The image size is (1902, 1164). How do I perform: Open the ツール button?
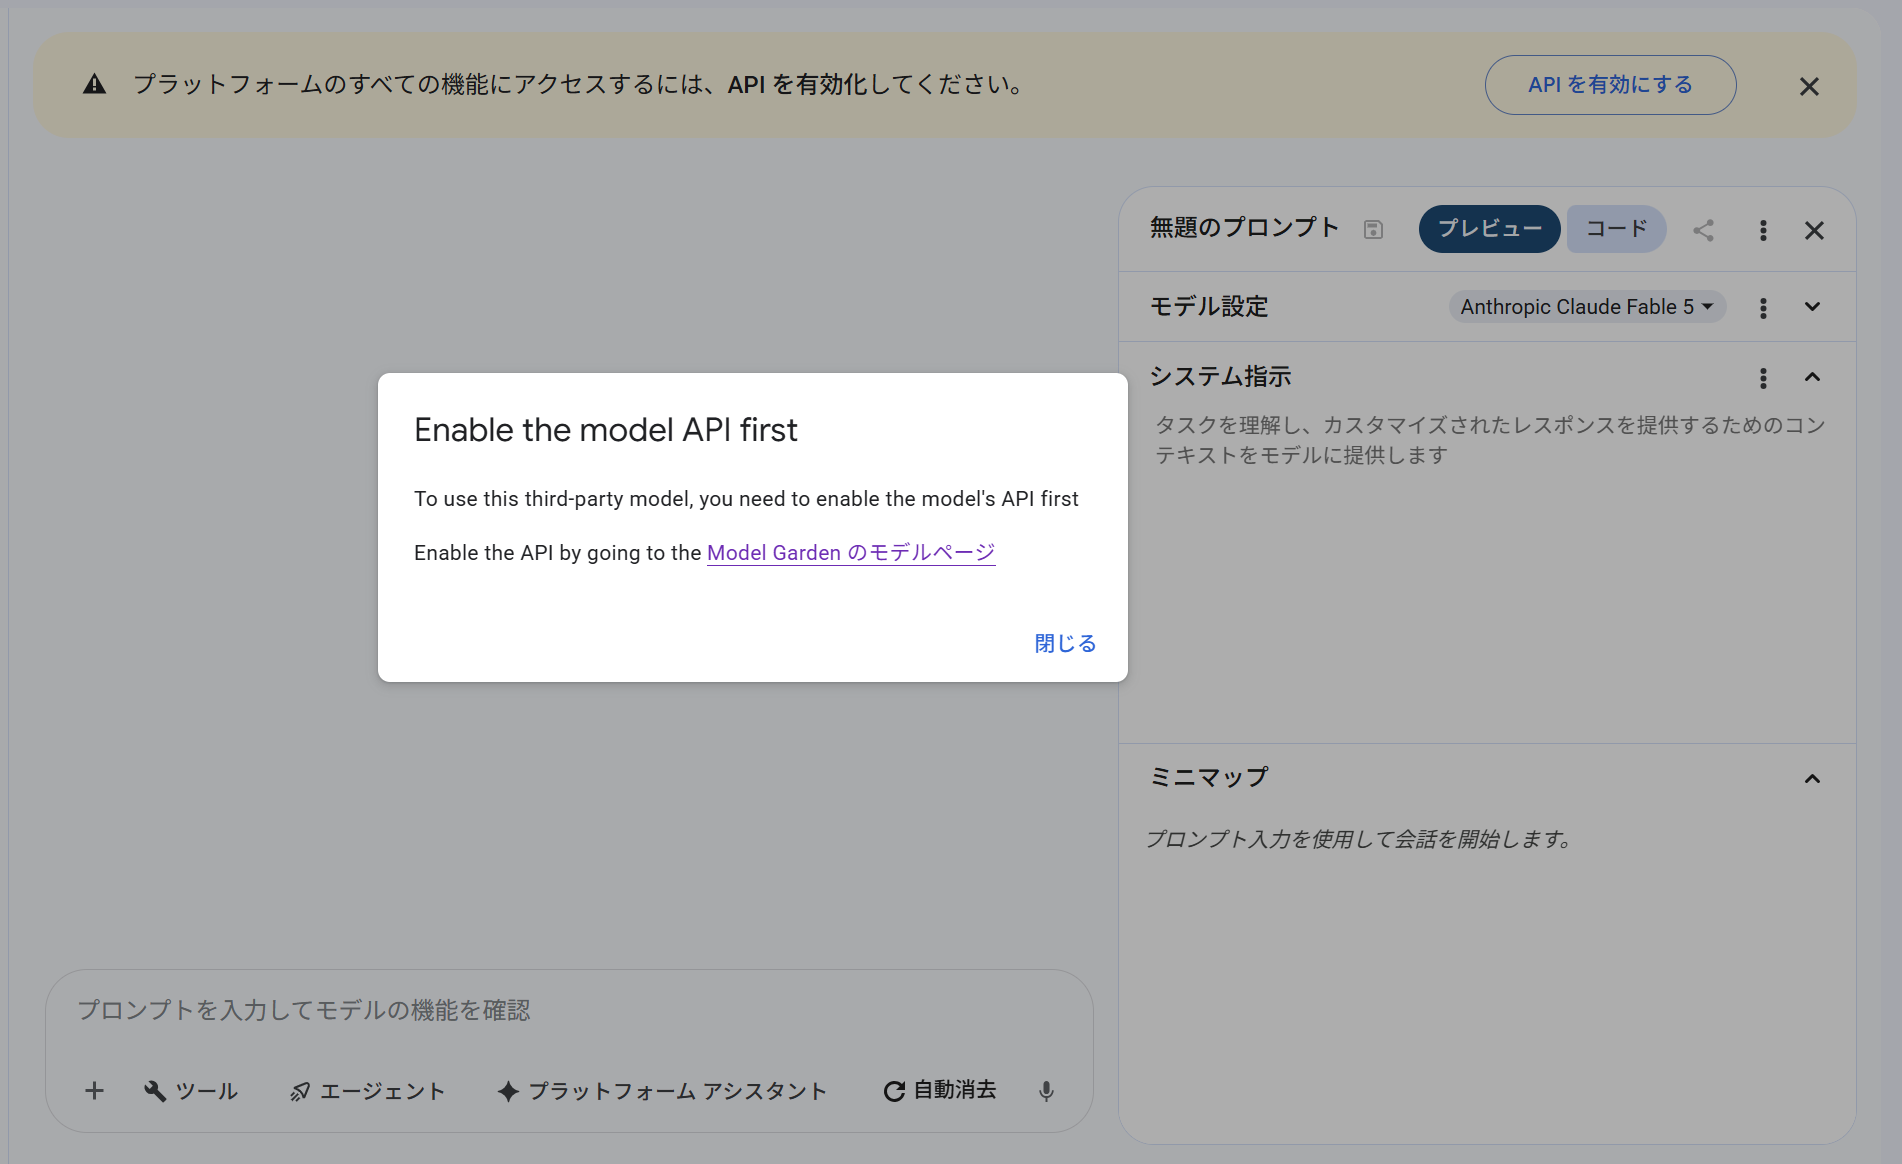pyautogui.click(x=191, y=1091)
